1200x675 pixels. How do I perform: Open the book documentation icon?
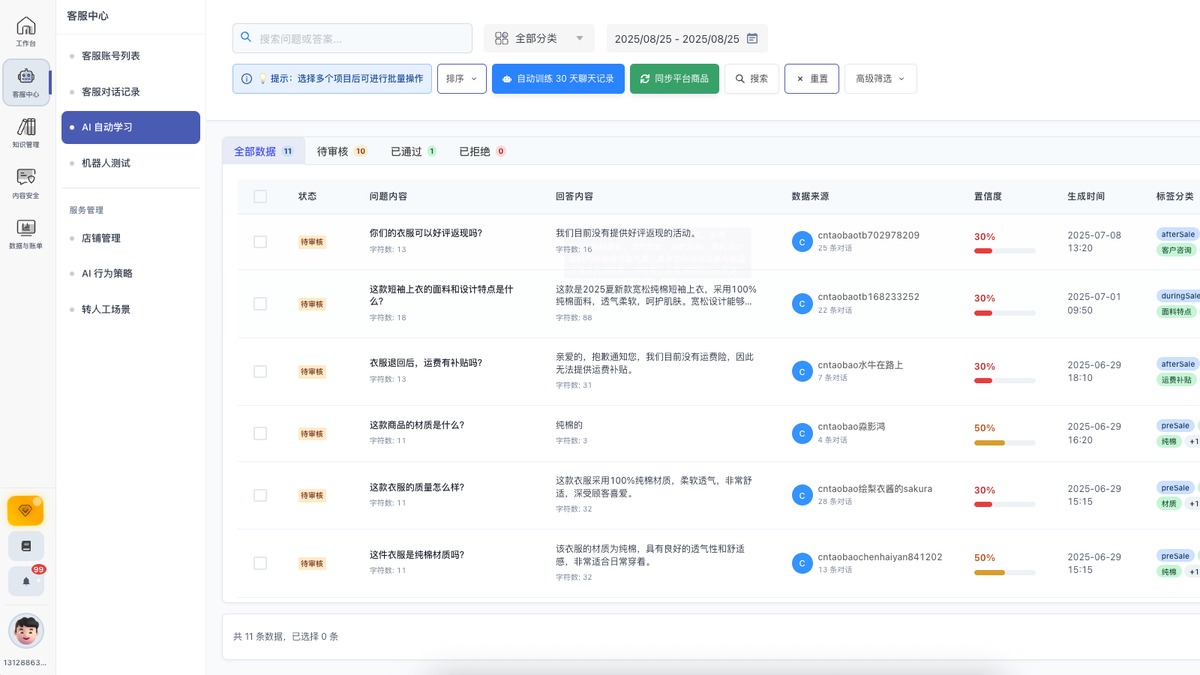26,546
